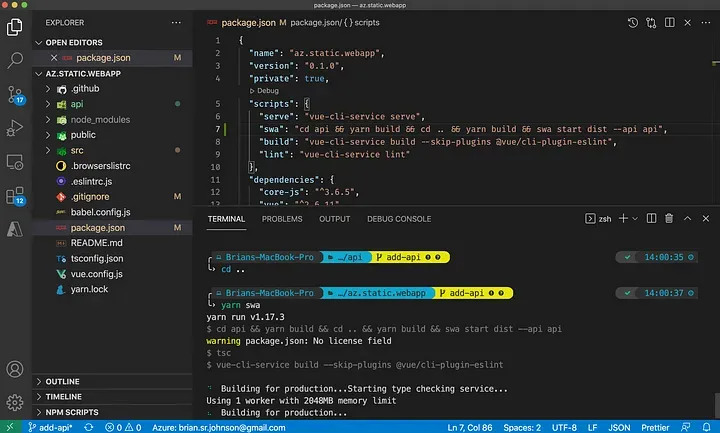Click the Debug code lens above scripts
720x433 pixels.
(264, 91)
